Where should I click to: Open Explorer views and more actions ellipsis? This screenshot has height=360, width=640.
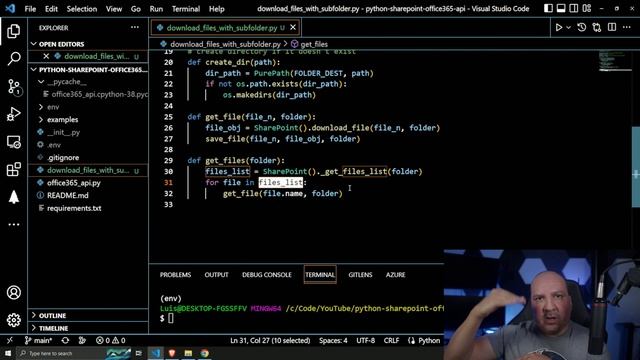point(135,27)
